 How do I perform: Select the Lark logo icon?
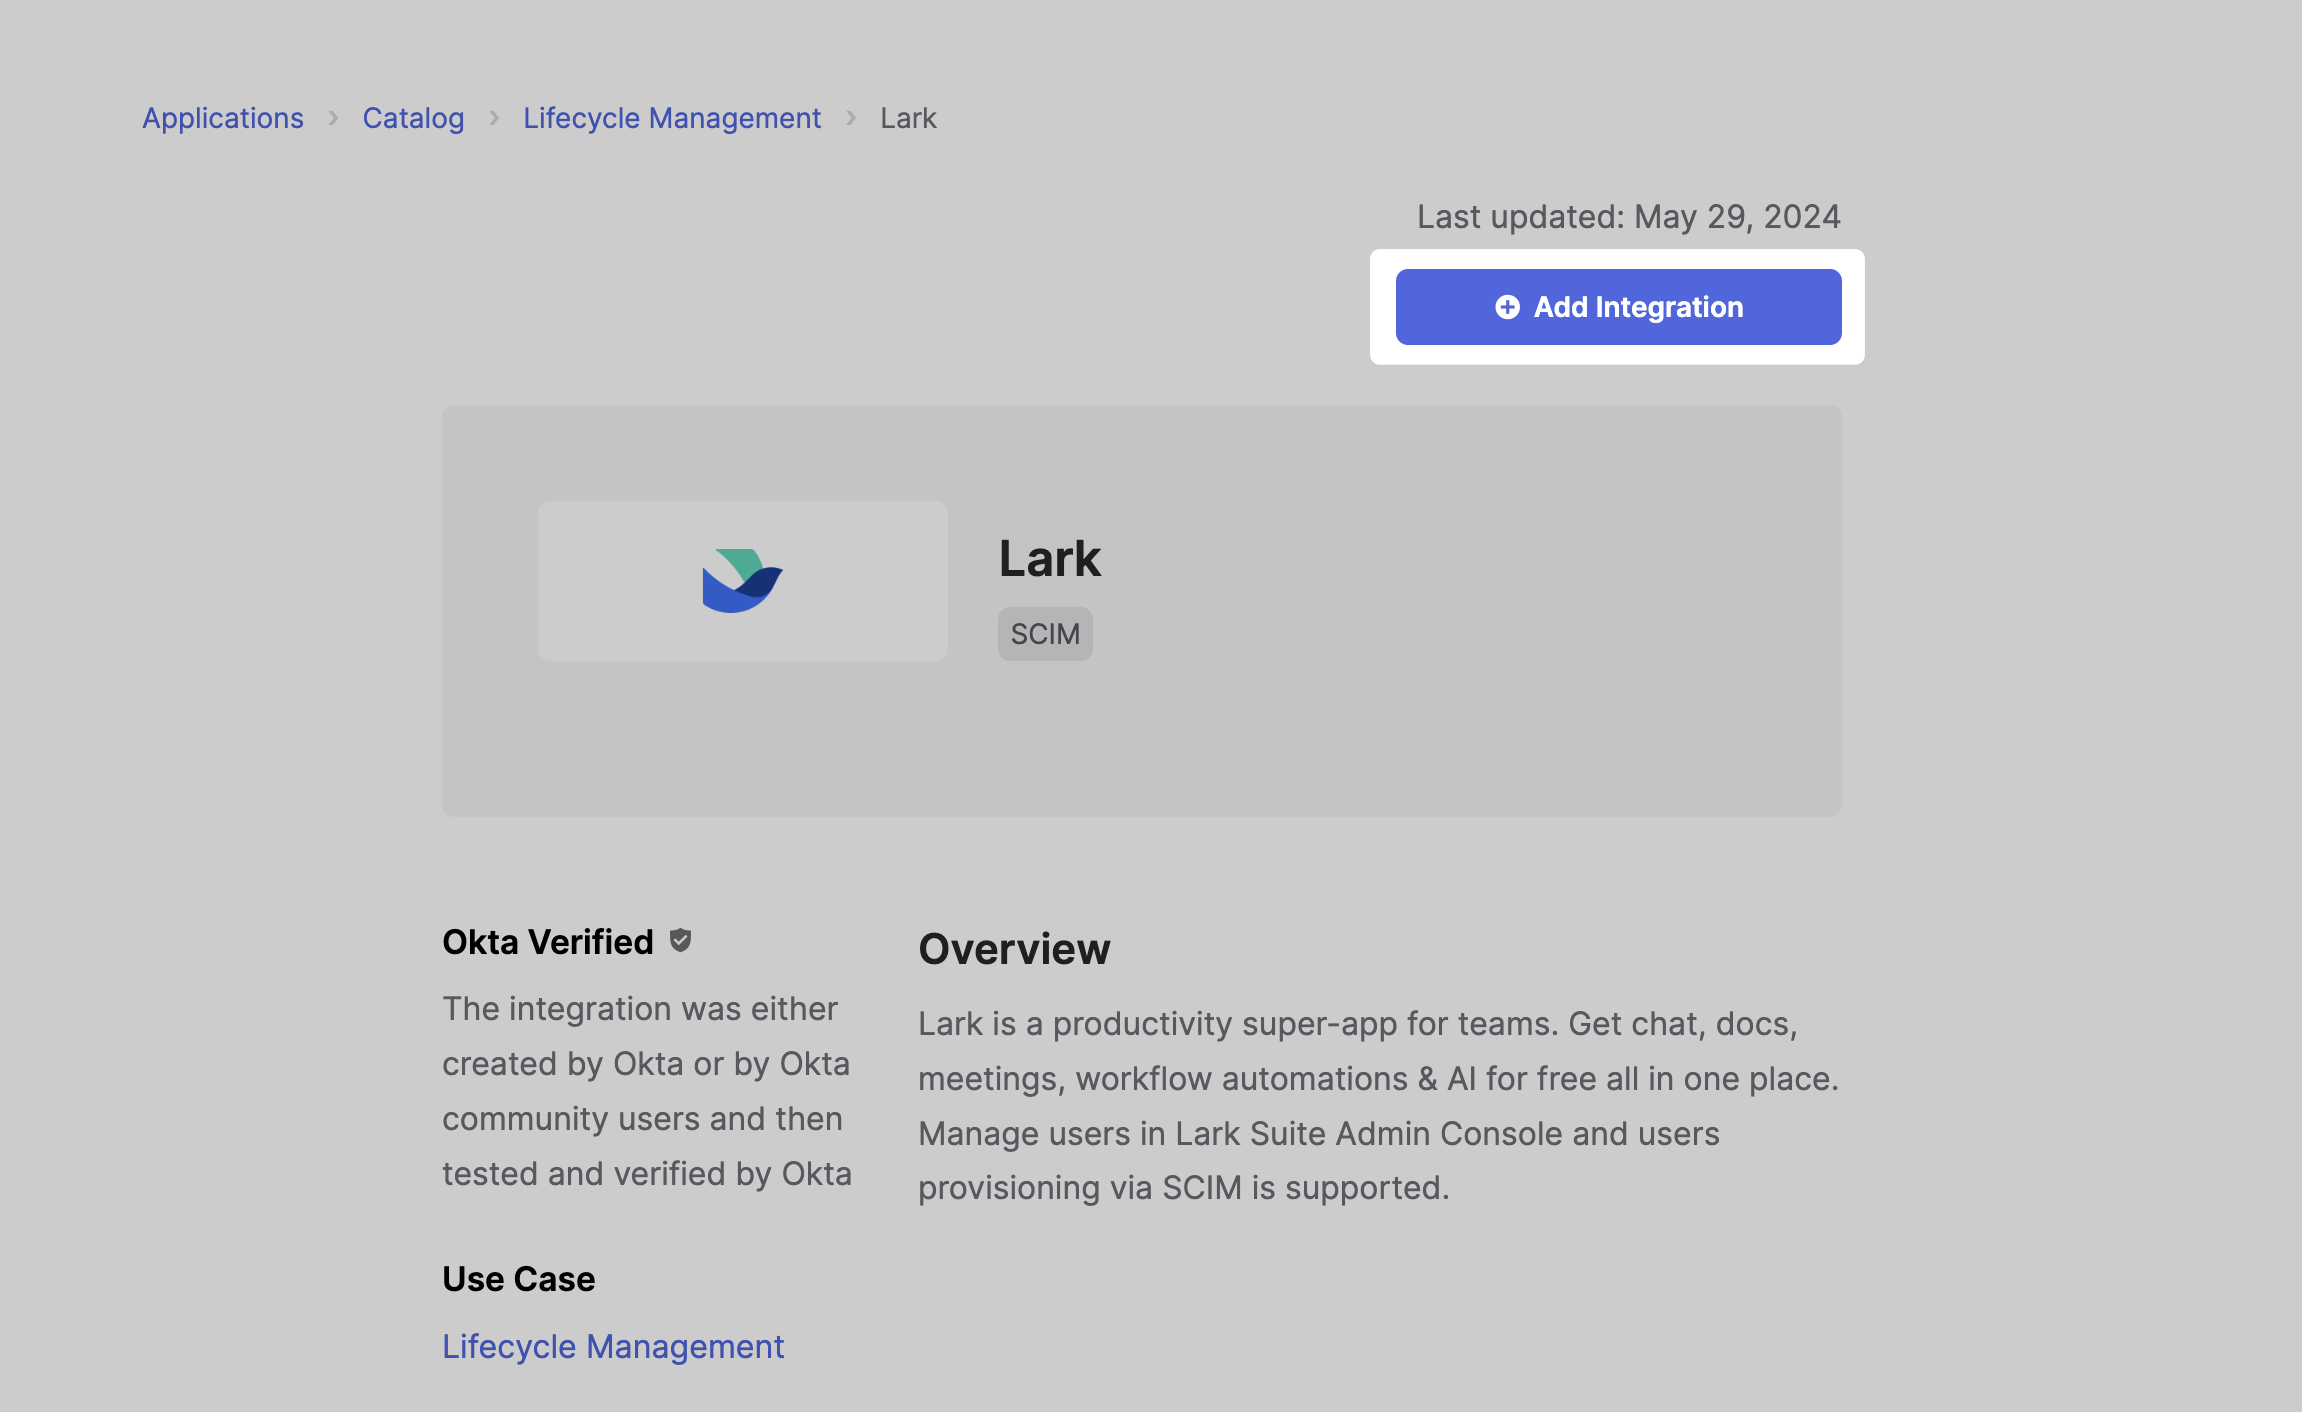(x=742, y=579)
